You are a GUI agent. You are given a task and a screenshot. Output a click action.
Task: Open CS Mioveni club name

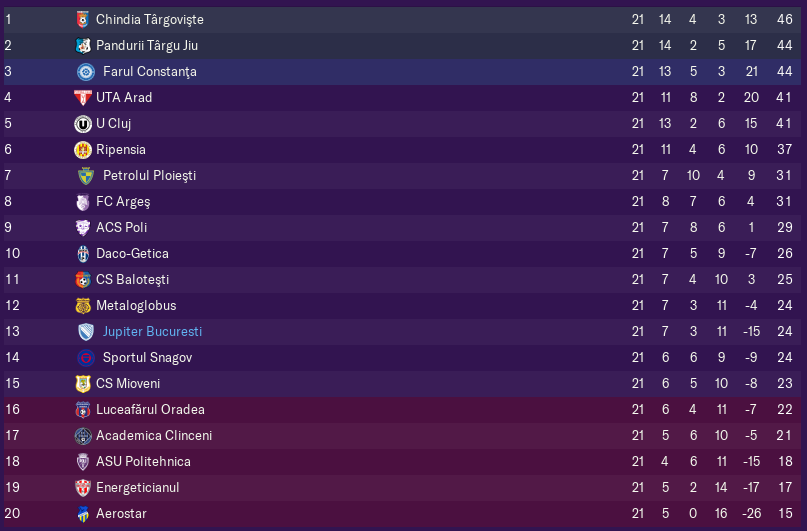(x=128, y=384)
